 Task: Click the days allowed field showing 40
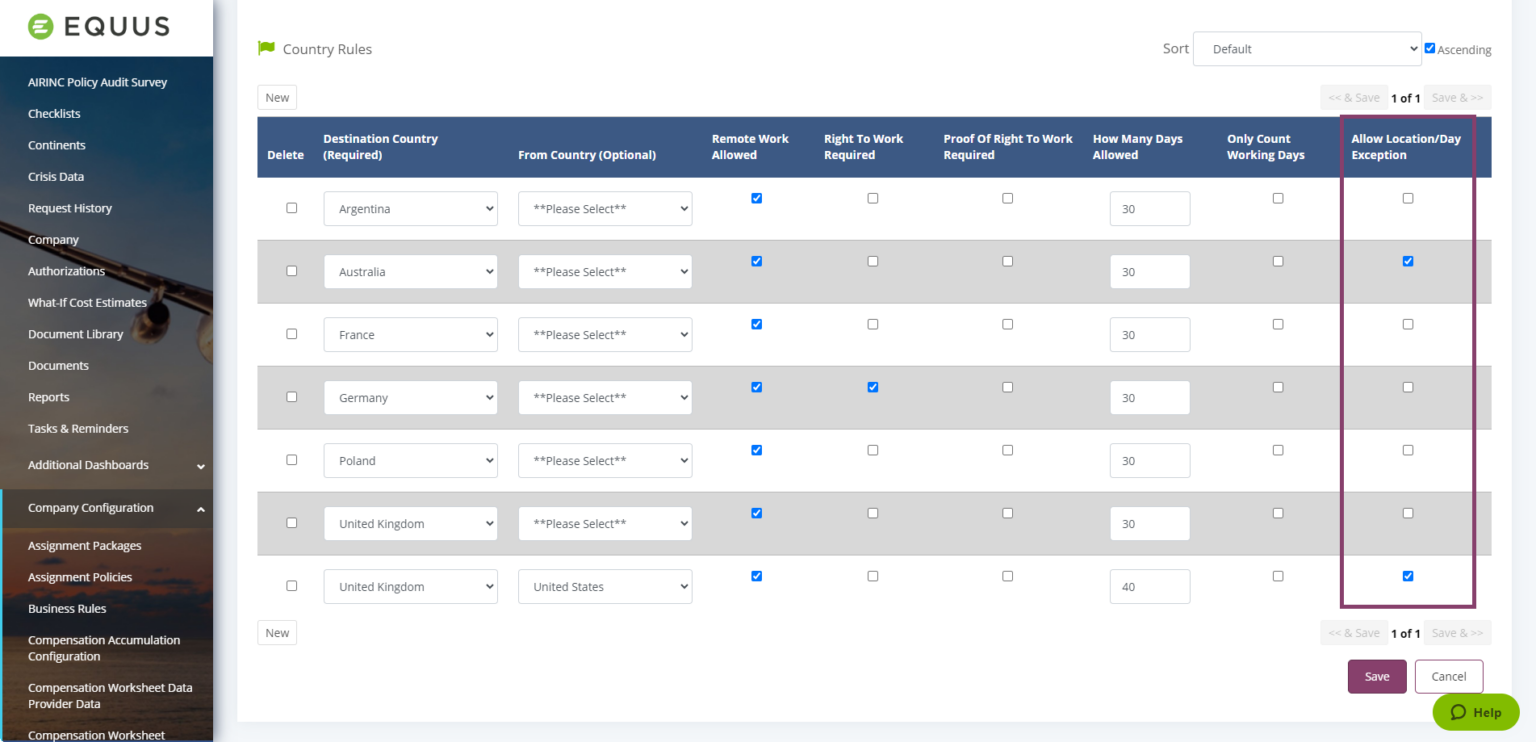click(x=1150, y=587)
